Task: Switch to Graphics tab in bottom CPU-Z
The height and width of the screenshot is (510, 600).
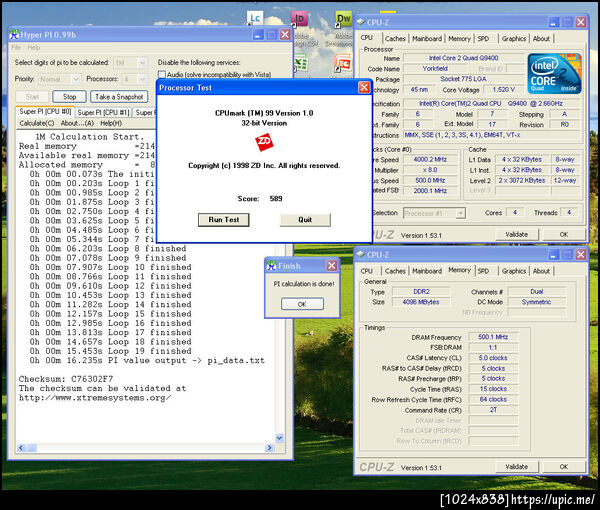Action: tap(514, 271)
